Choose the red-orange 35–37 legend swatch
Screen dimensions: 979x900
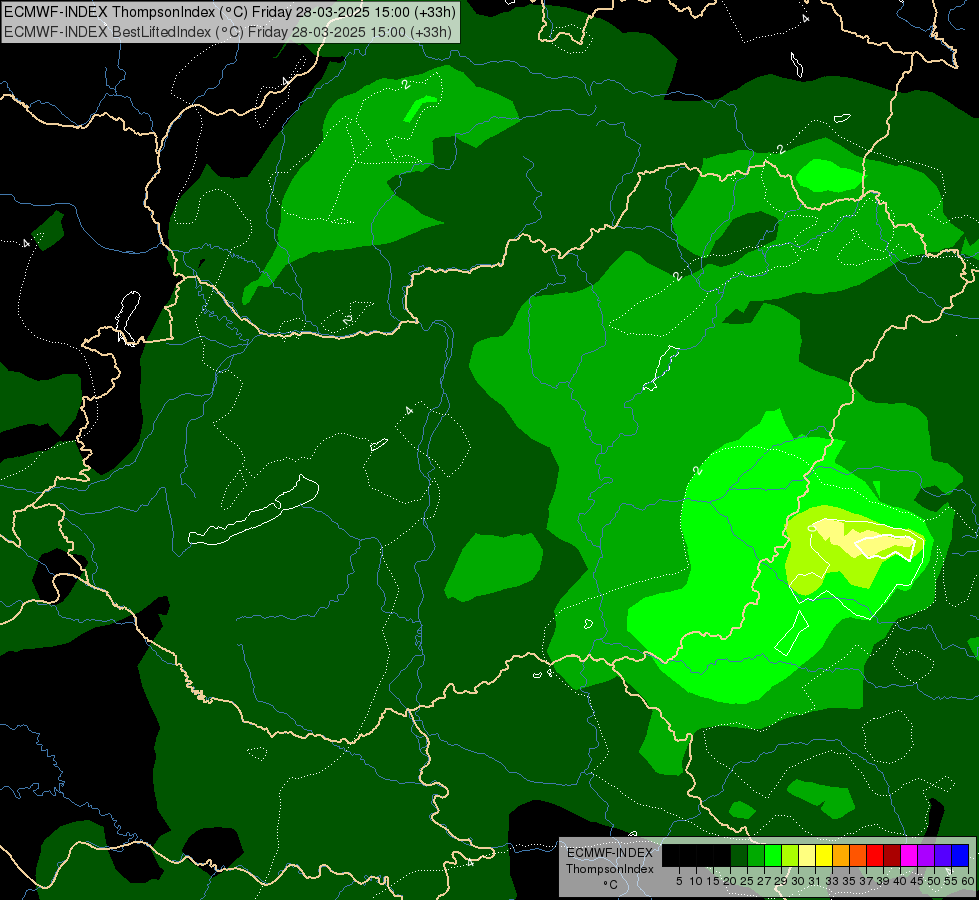point(858,855)
